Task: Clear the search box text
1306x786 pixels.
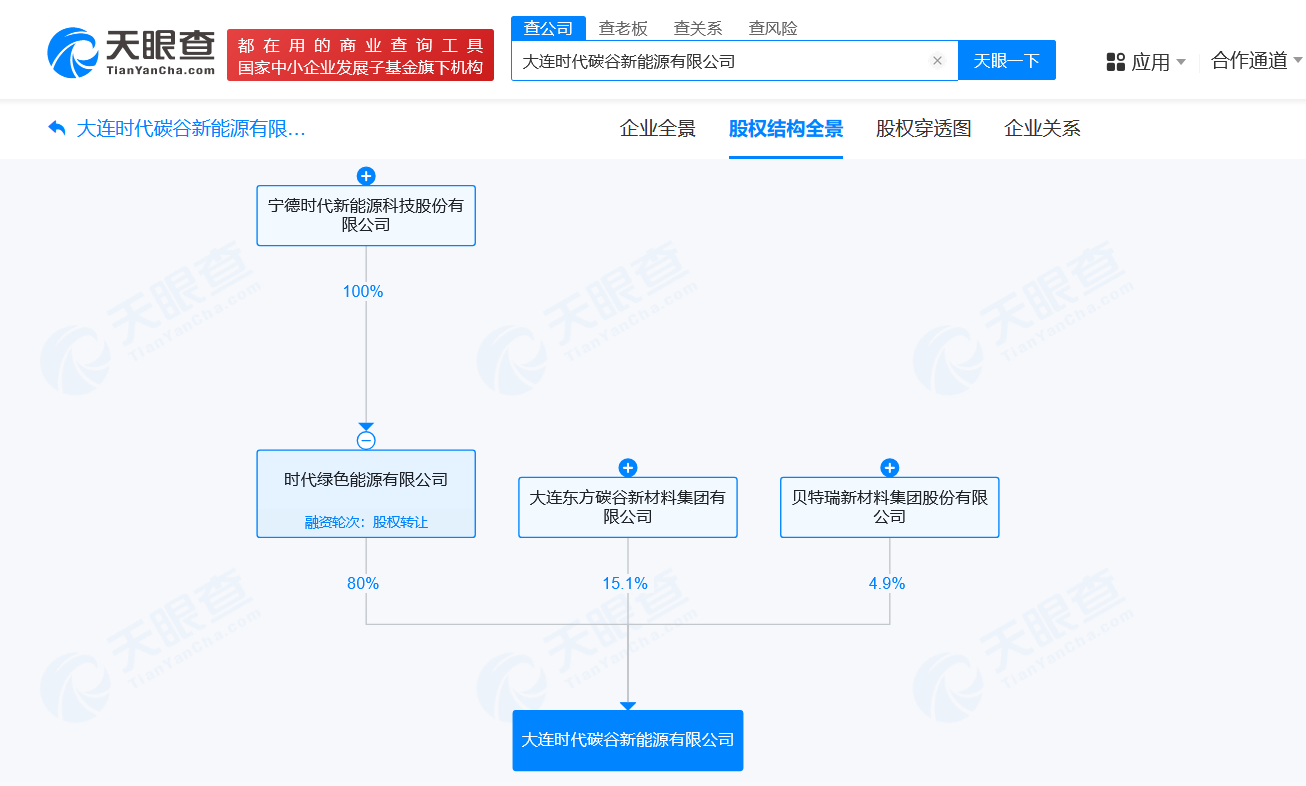Action: pyautogui.click(x=937, y=61)
